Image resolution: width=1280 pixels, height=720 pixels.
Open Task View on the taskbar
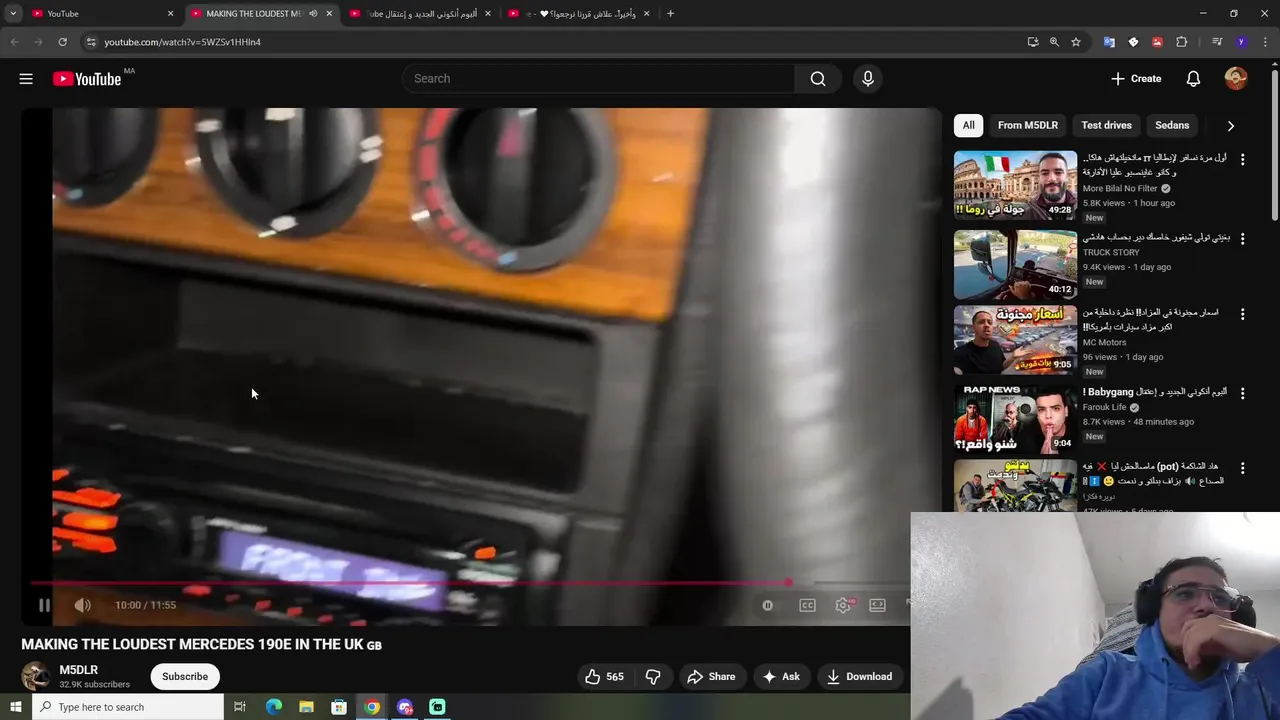pos(240,707)
